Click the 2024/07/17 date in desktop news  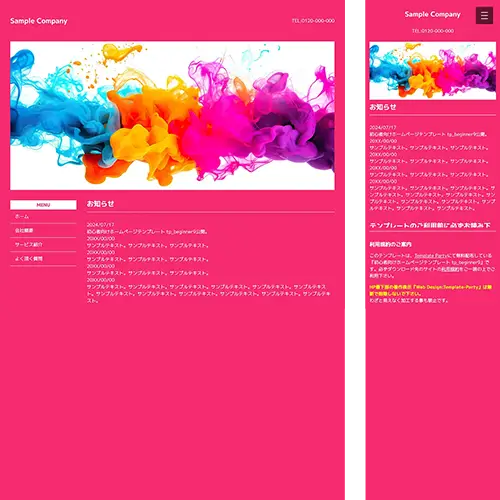coord(100,225)
